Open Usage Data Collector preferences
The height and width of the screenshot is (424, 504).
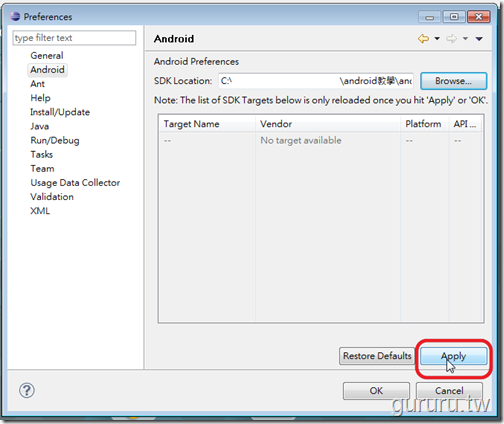click(x=75, y=183)
